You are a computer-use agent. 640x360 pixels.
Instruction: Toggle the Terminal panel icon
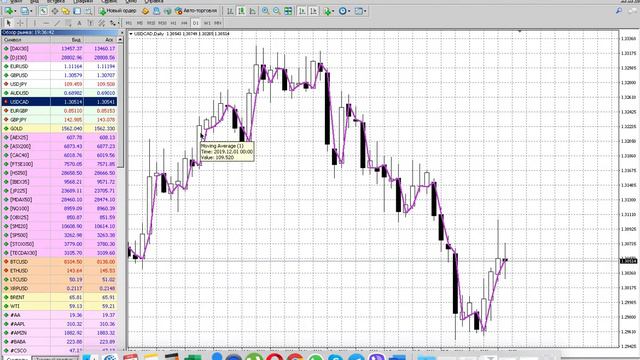(77, 11)
